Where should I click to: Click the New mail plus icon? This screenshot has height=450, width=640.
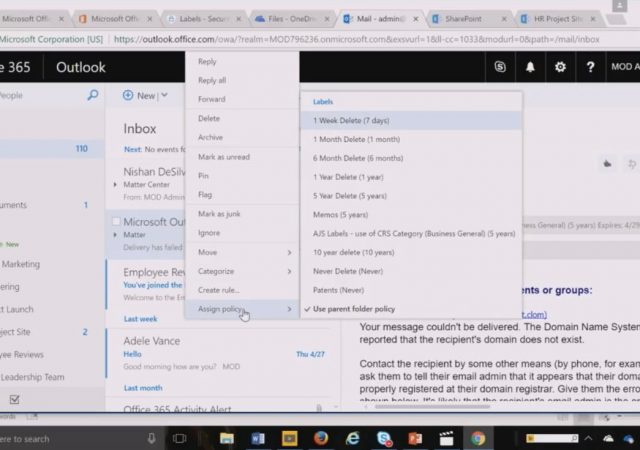coord(128,95)
